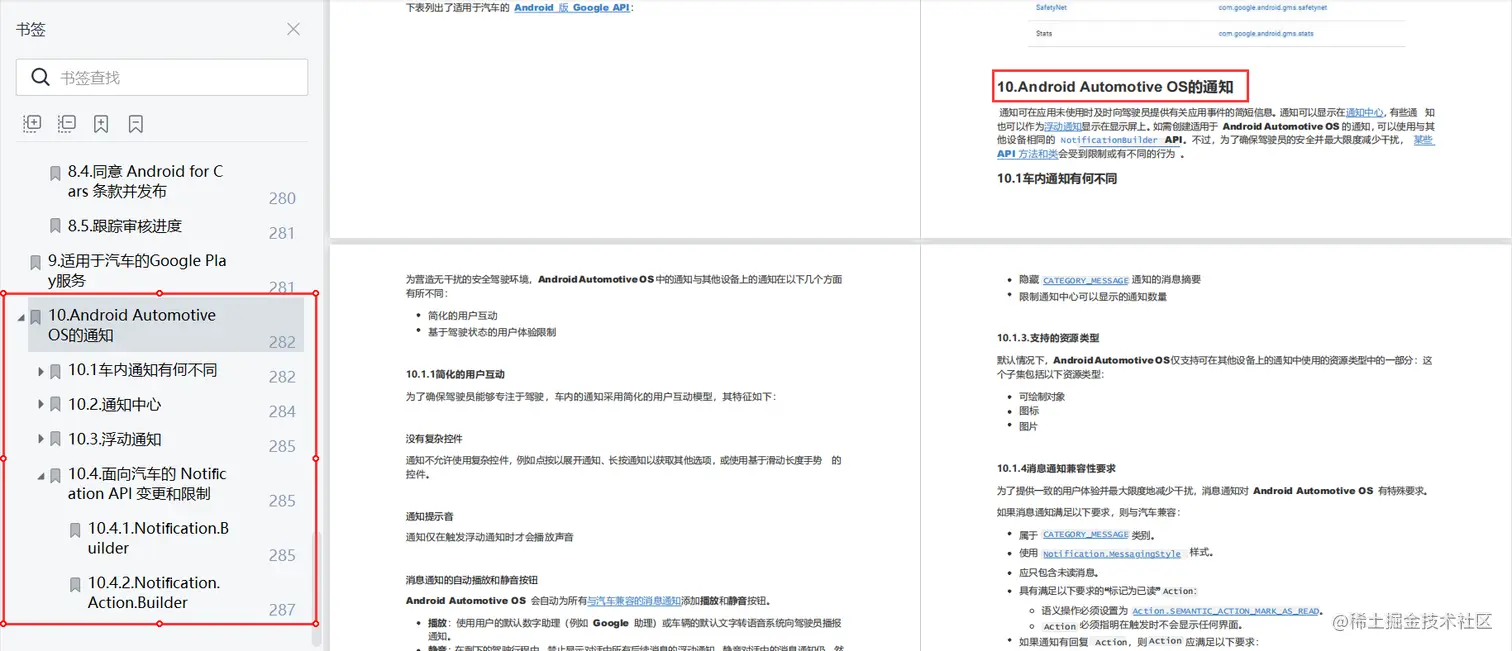Image resolution: width=1512 pixels, height=651 pixels.
Task: Close the 书签 bookmarks panel
Action: click(x=293, y=29)
